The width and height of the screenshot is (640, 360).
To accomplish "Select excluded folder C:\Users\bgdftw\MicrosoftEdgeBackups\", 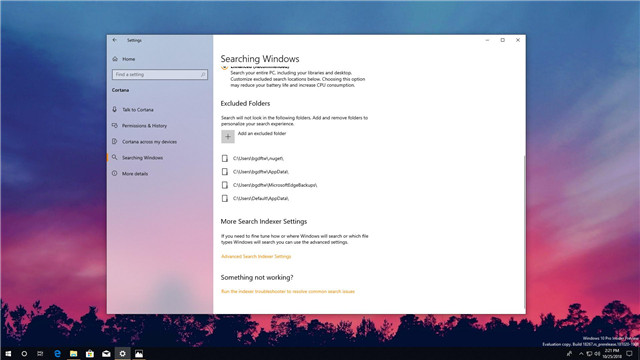I will [x=275, y=185].
